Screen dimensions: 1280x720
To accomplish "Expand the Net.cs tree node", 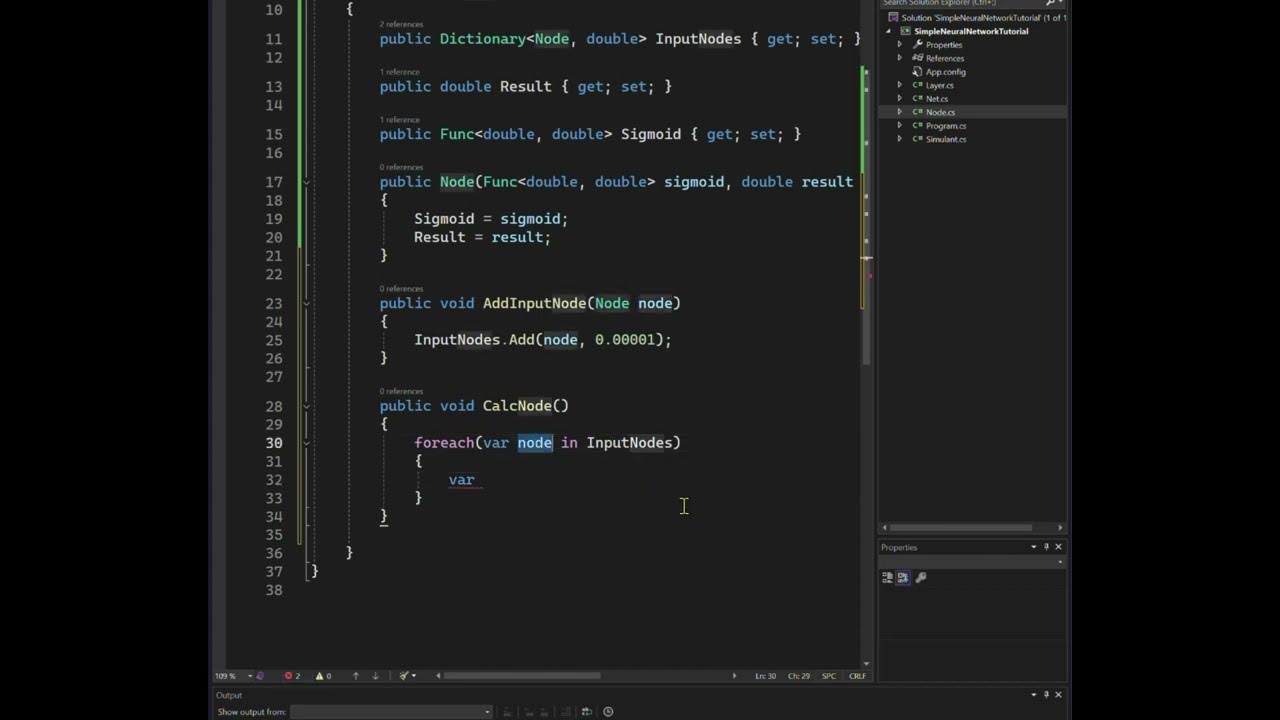I will [900, 99].
